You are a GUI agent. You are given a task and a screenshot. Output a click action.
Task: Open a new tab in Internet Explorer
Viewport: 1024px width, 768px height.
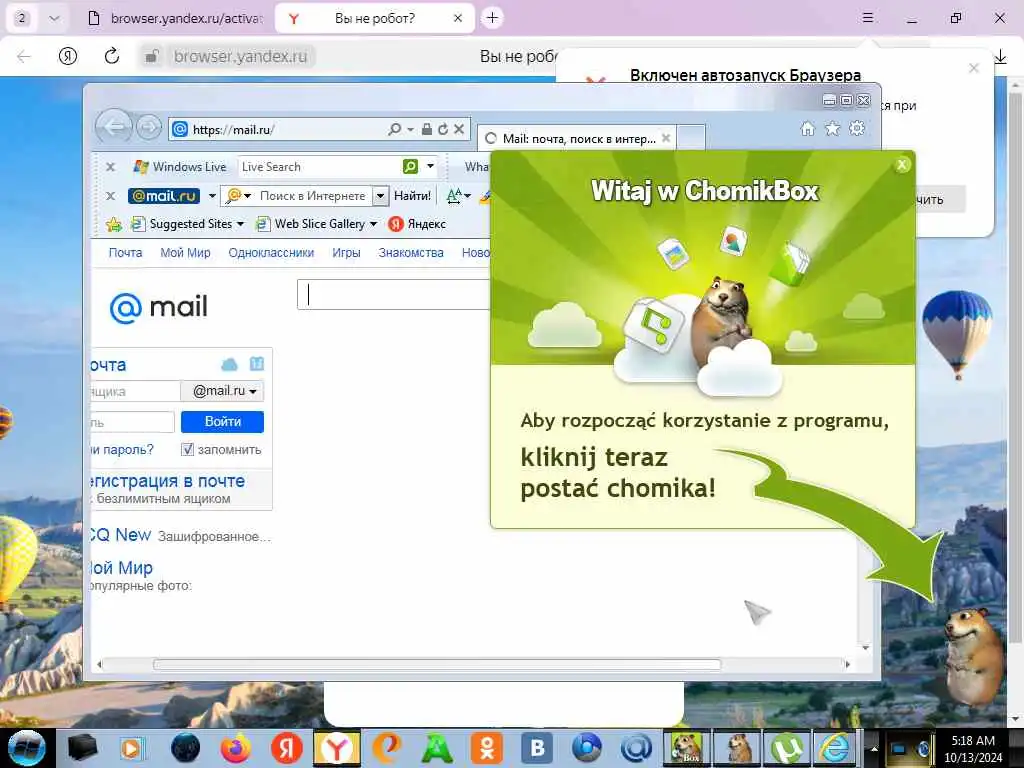point(692,138)
